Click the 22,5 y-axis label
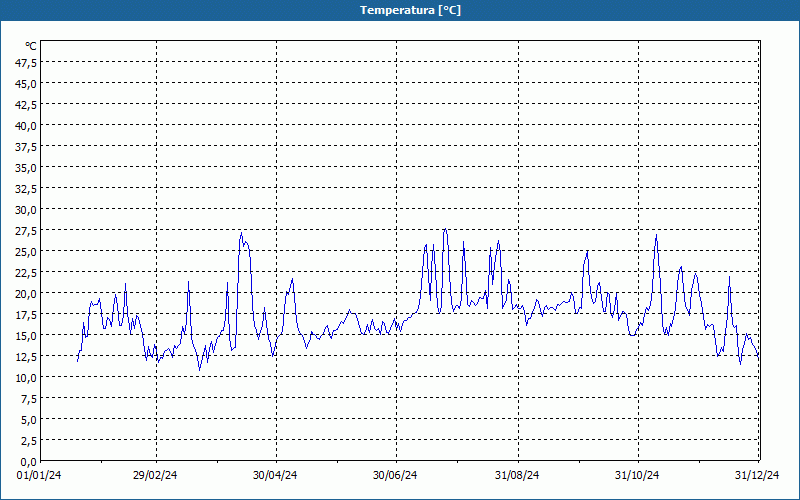Viewport: 800px width, 500px height. [27, 273]
